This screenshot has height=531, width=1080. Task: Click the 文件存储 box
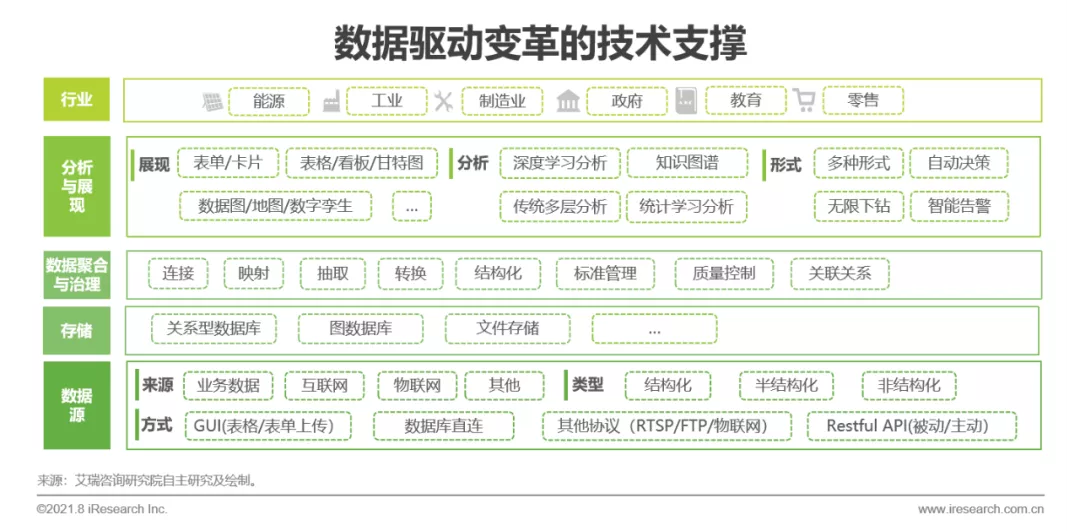pos(508,329)
